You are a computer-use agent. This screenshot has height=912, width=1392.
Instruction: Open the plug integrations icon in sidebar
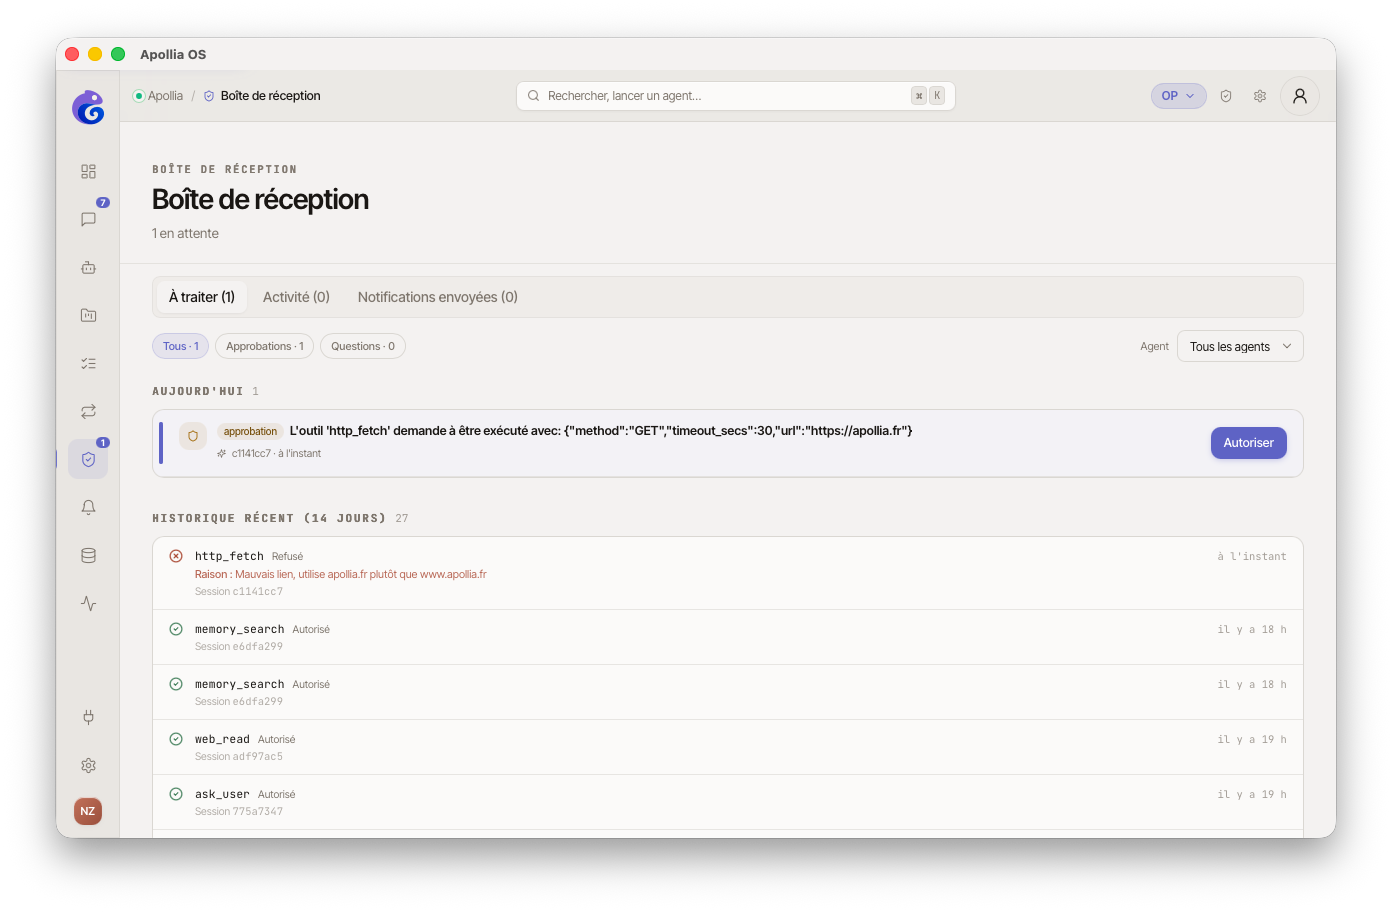click(x=88, y=717)
